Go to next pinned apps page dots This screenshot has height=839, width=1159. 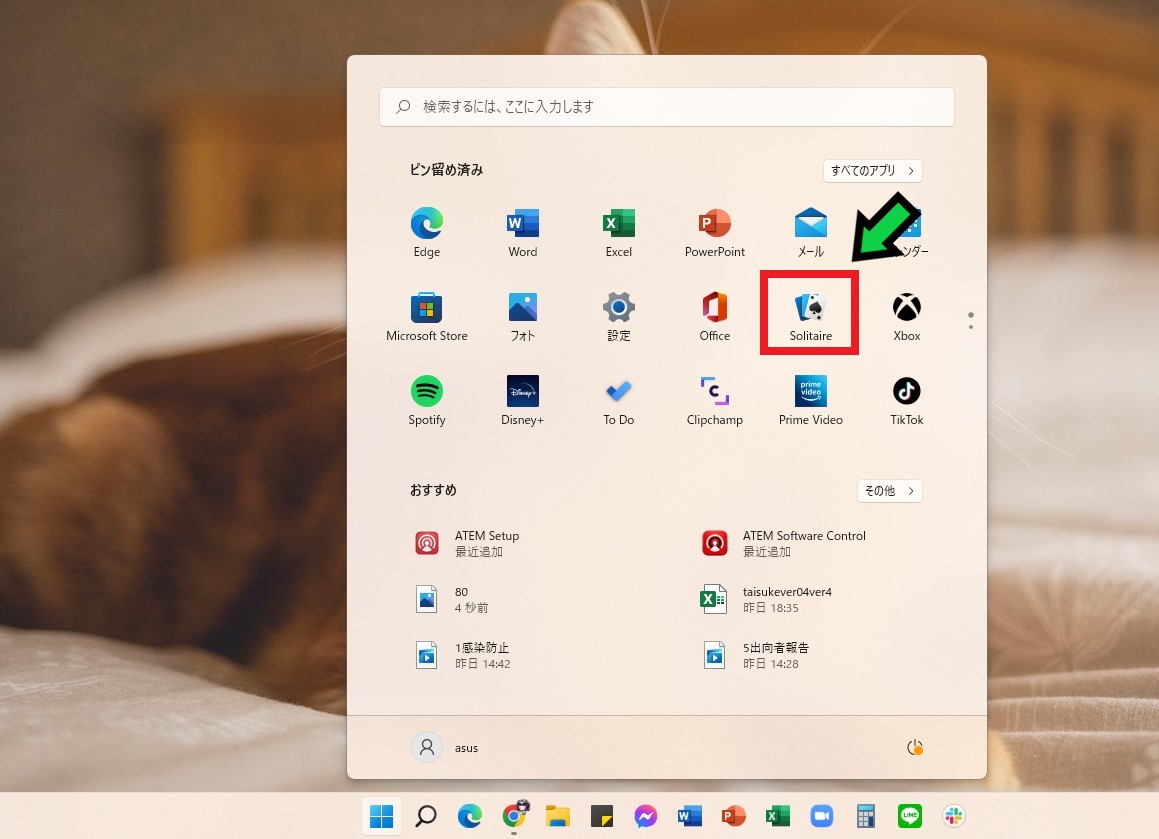tap(970, 320)
